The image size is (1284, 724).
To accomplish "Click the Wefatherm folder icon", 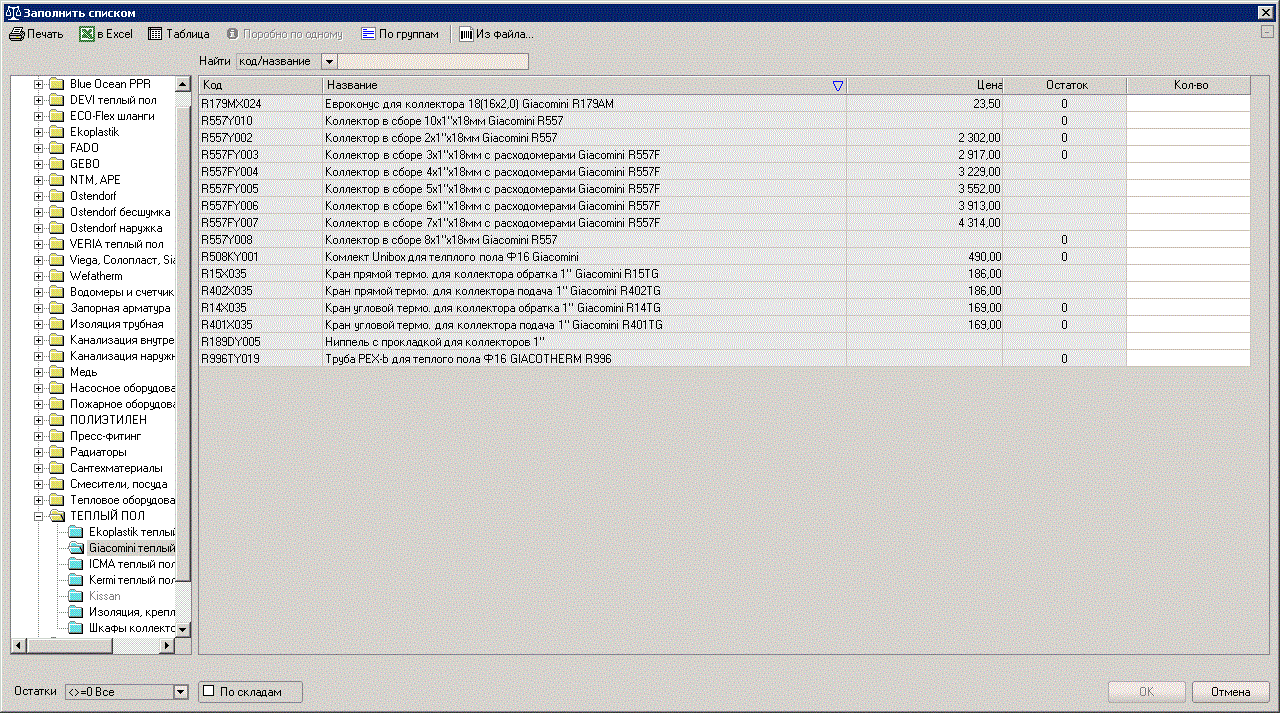I will click(x=57, y=276).
